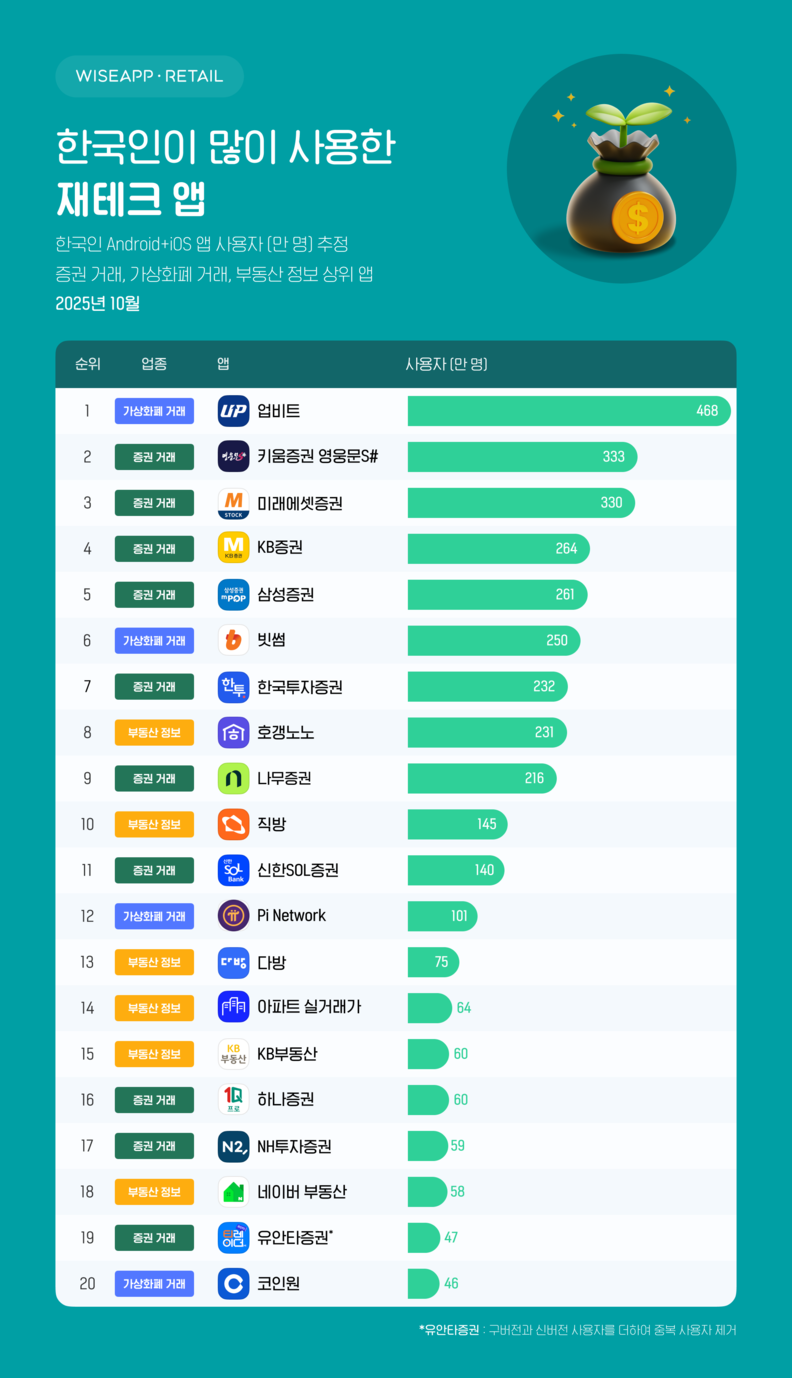792x1378 pixels.
Task: Click the 직방 orange app icon
Action: pyautogui.click(x=233, y=824)
